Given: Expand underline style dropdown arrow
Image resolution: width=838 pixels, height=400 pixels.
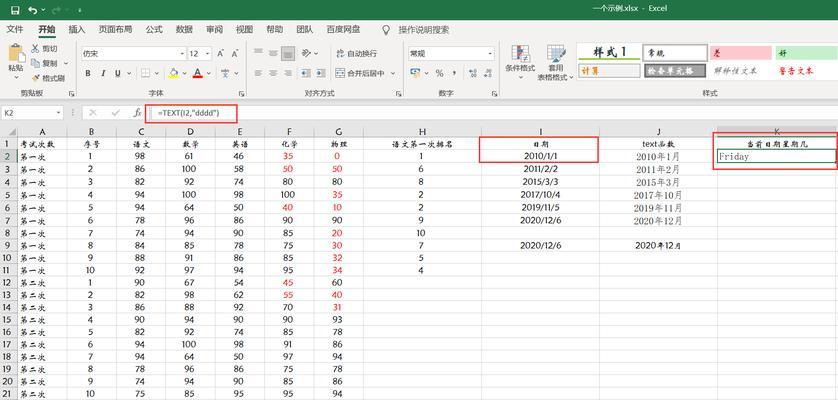Looking at the screenshot, I should tap(128, 73).
